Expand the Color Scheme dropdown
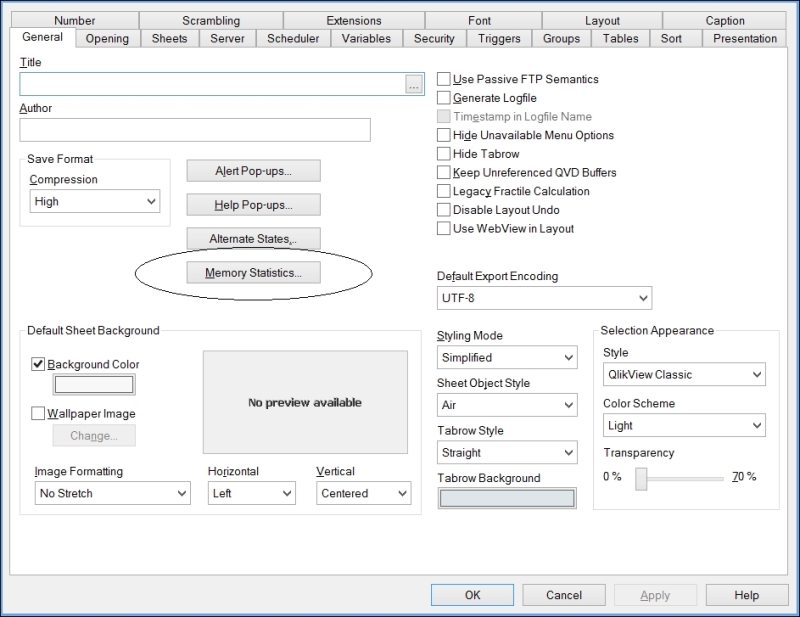This screenshot has width=800, height=617. (x=684, y=426)
